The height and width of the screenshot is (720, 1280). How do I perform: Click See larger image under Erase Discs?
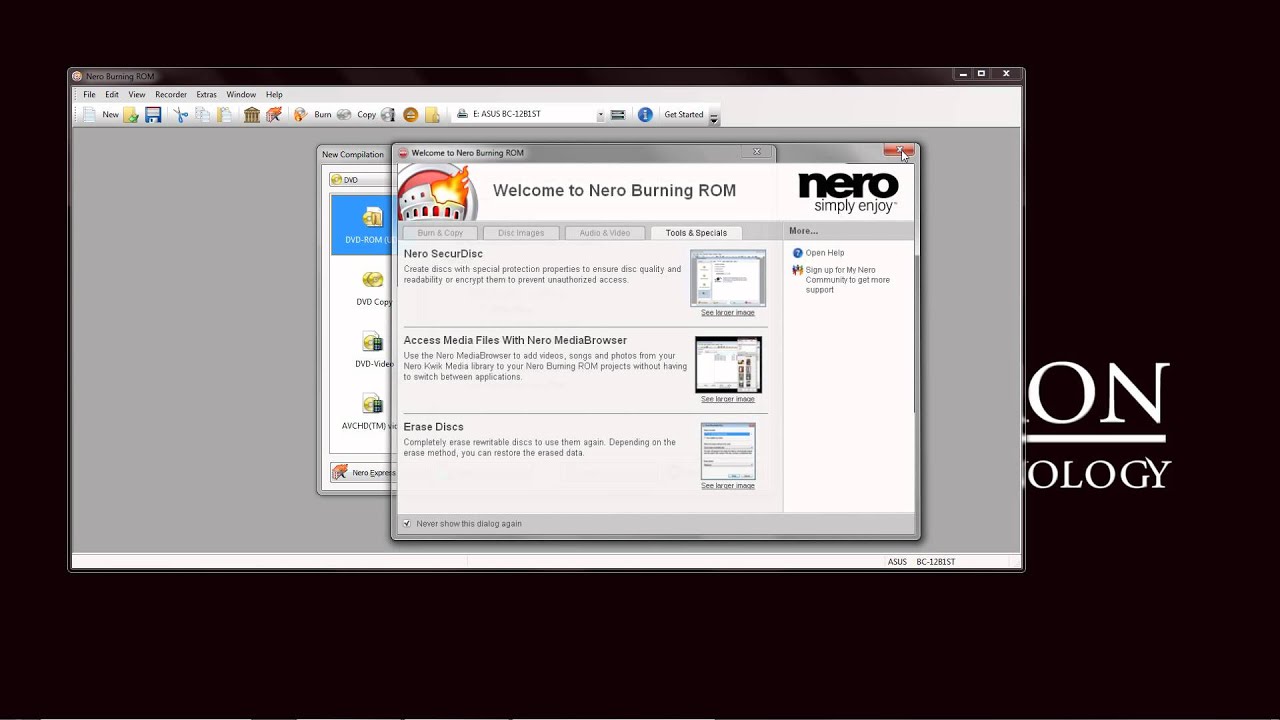(728, 486)
